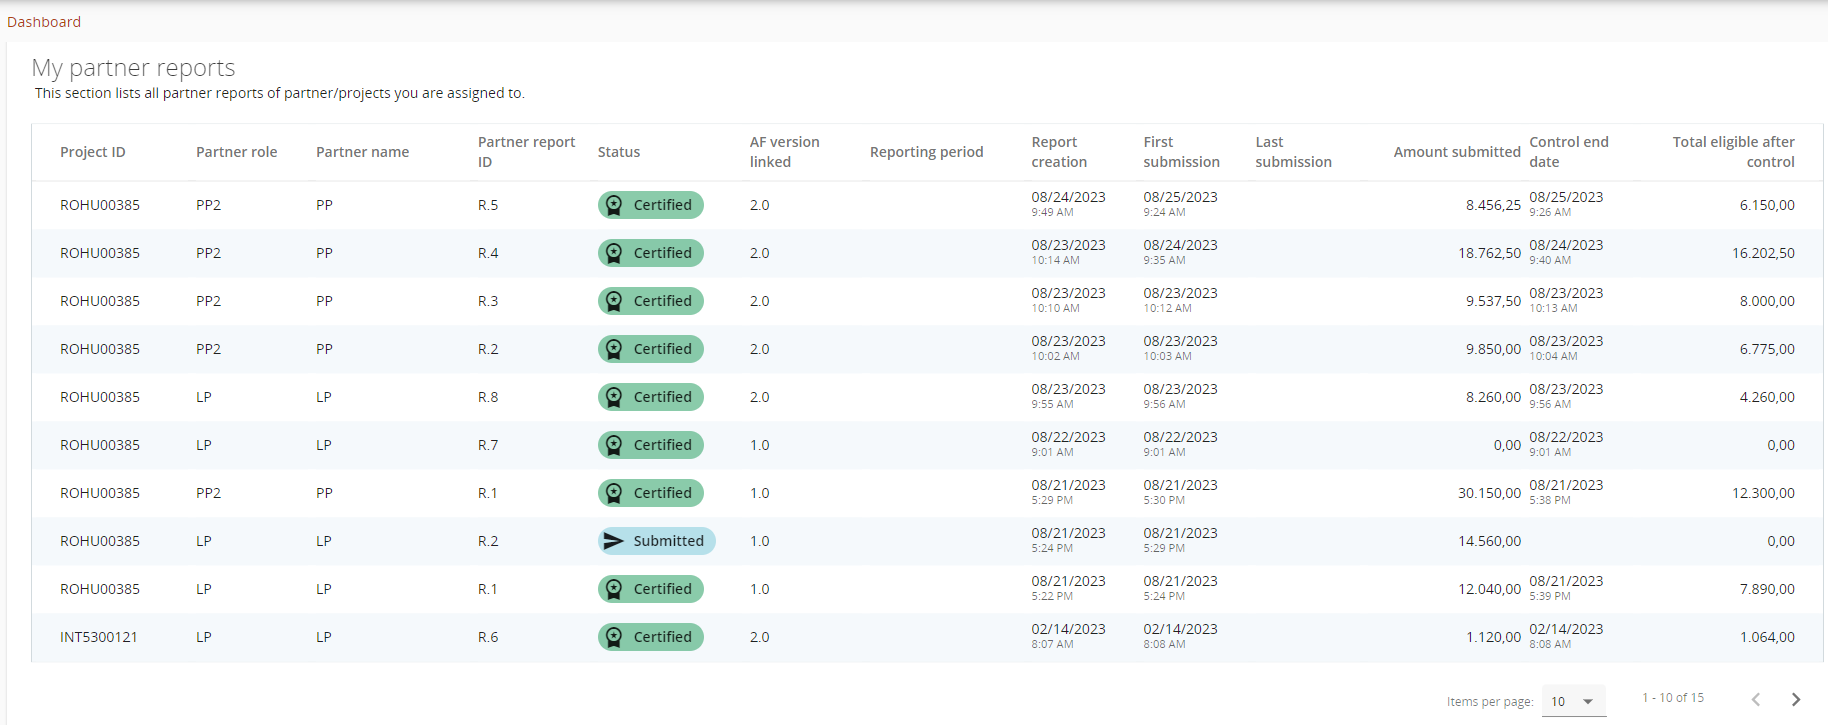The width and height of the screenshot is (1828, 725).
Task: Click the Reporting period column header
Action: click(x=926, y=152)
